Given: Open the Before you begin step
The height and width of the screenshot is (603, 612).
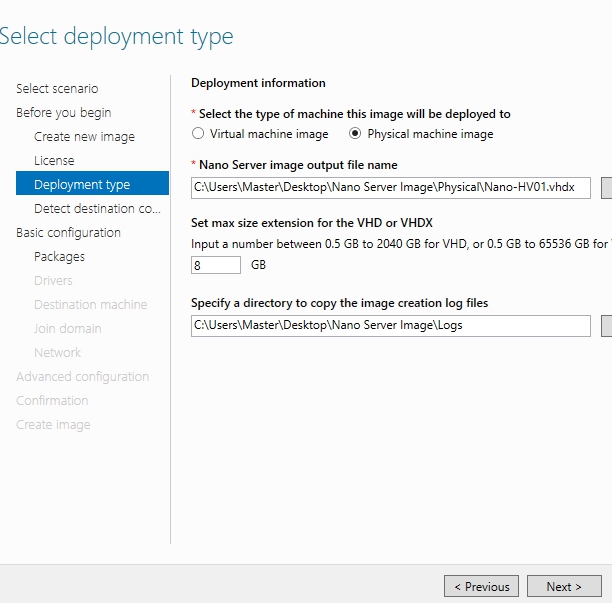Looking at the screenshot, I should (63, 113).
